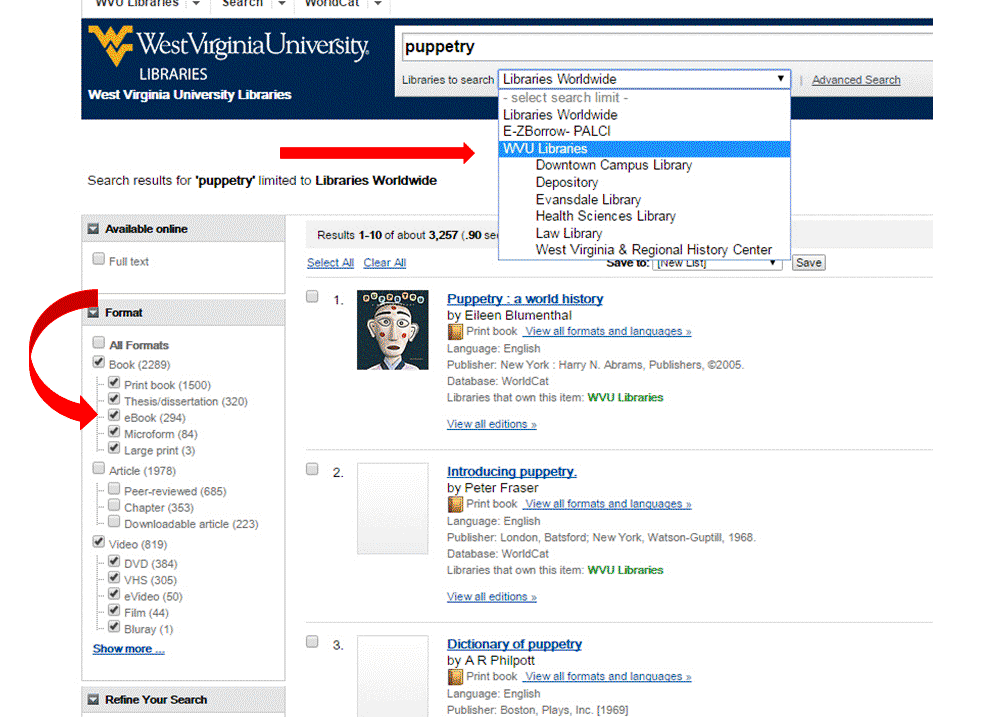Viewport: 991px width, 717px height.
Task: Uncheck the eBook (294) checkbox
Action: pyautogui.click(x=114, y=415)
